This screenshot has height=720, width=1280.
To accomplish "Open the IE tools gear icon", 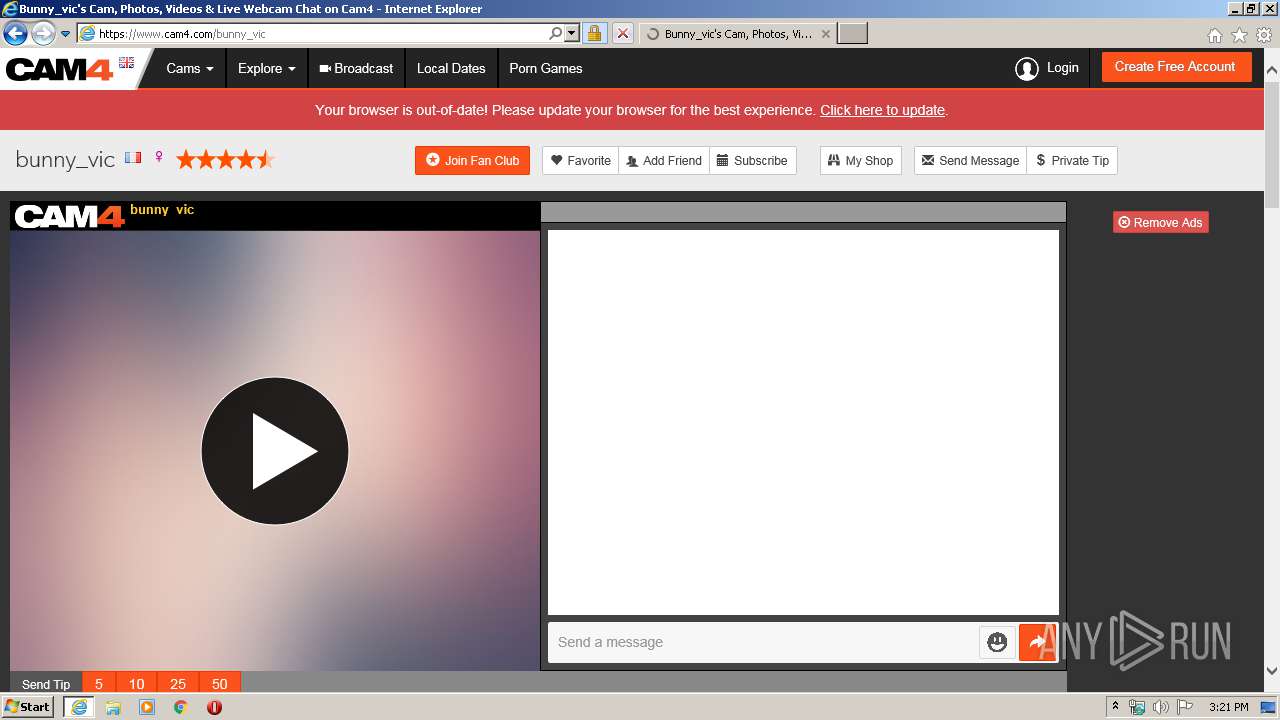I will [1264, 35].
